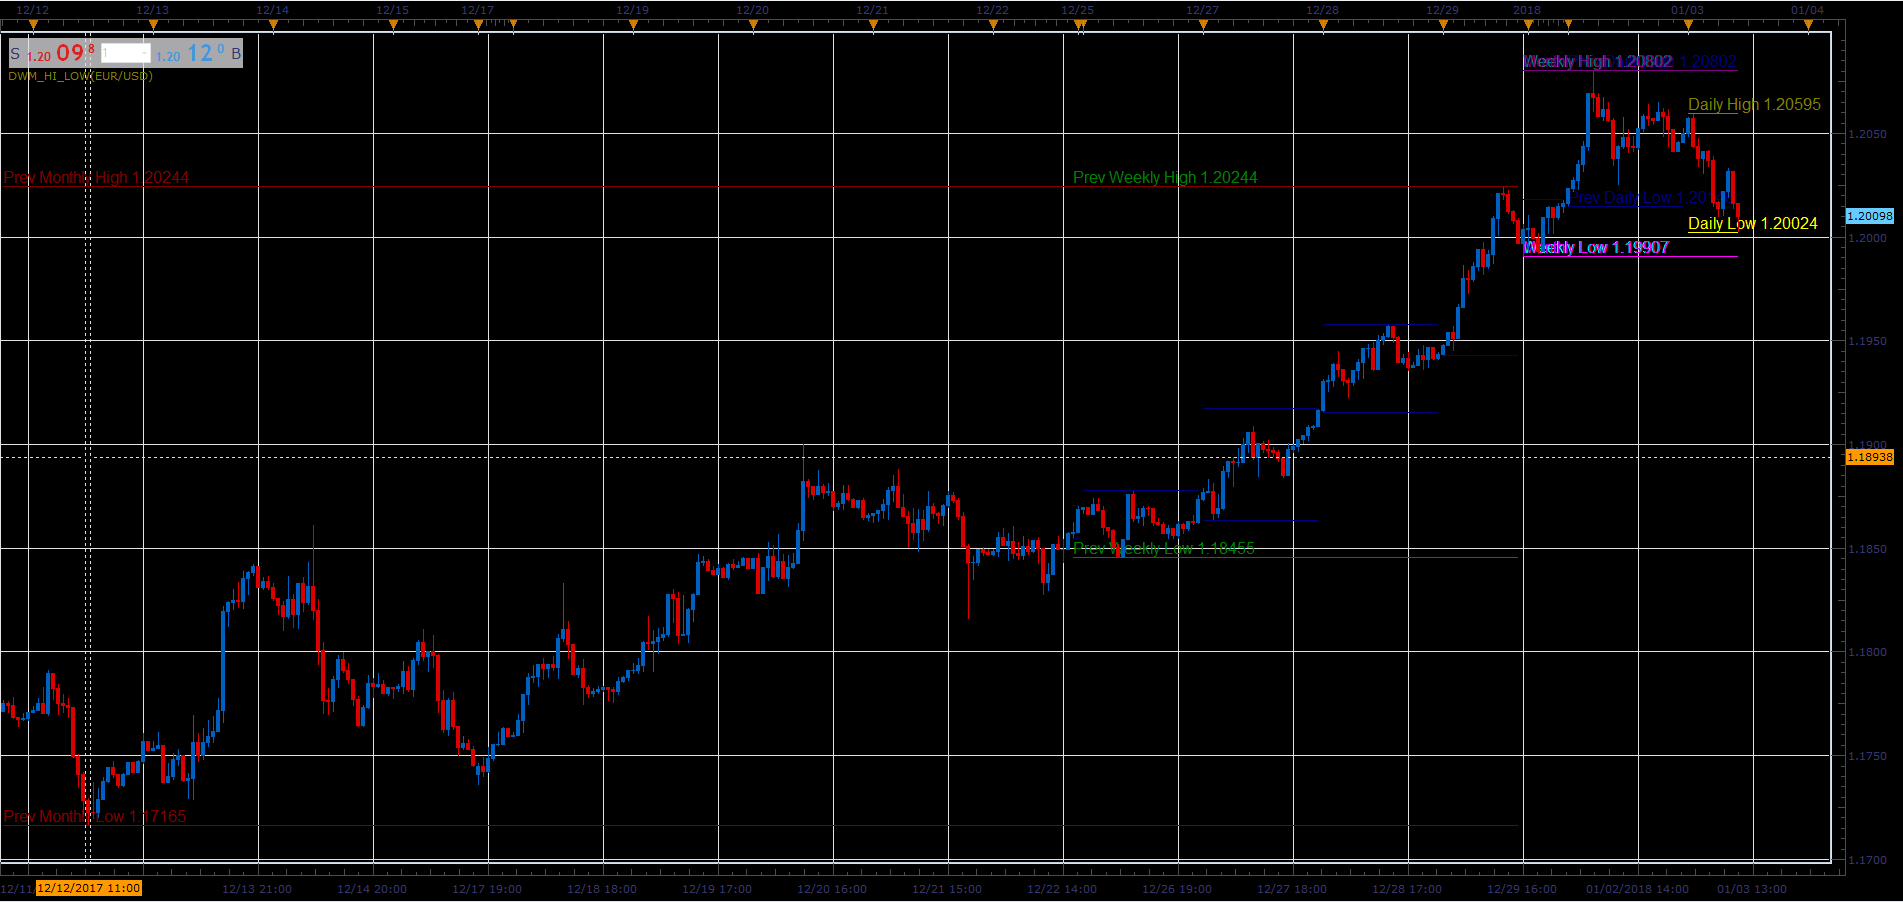Screen dimensions: 1903x902
Task: Click the orange day marker under 01/03
Action: pos(1688,27)
